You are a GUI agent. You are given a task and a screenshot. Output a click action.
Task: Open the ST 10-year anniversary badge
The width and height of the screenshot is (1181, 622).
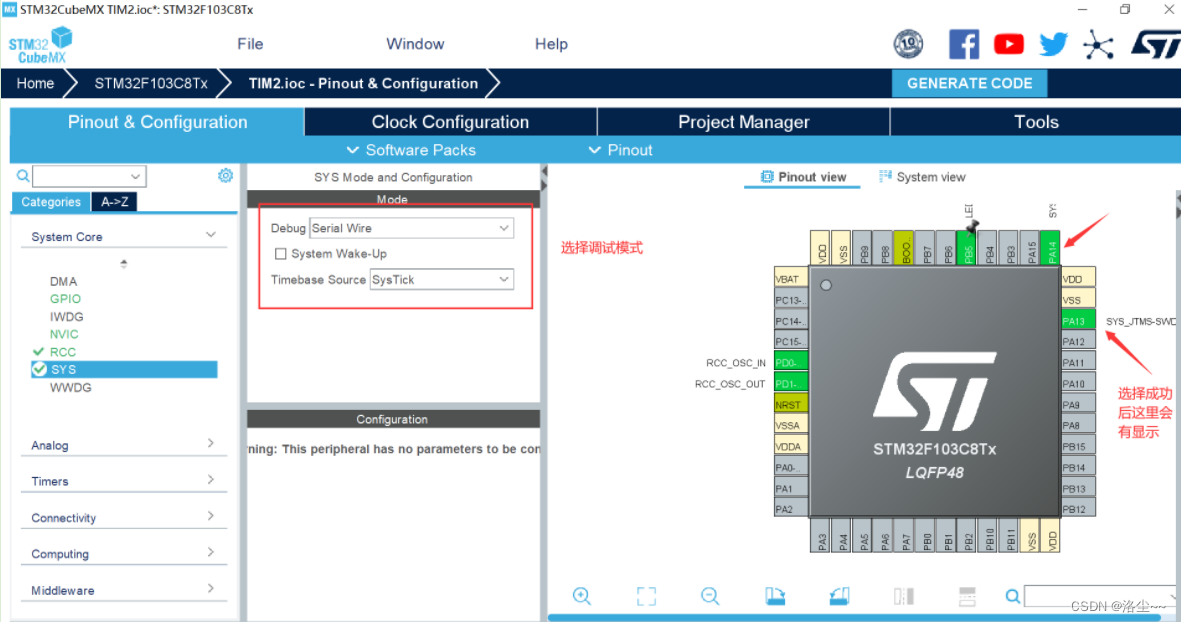(x=908, y=44)
